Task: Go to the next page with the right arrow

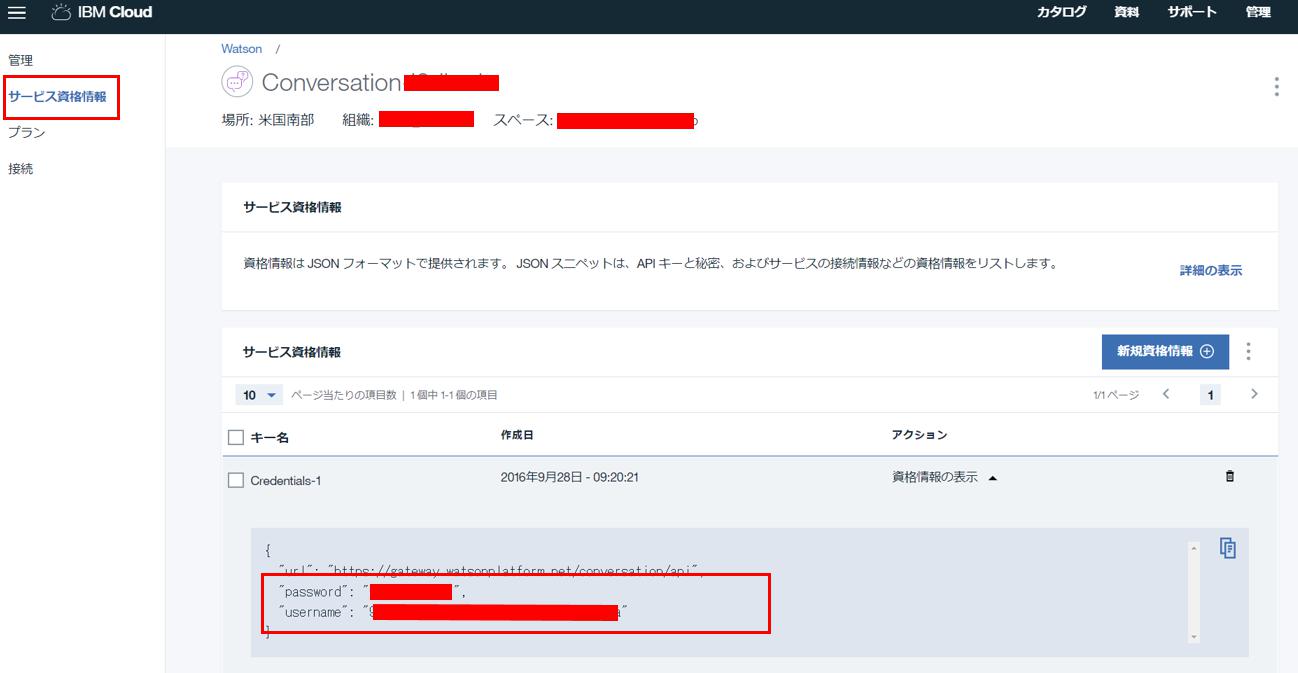Action: click(x=1254, y=394)
